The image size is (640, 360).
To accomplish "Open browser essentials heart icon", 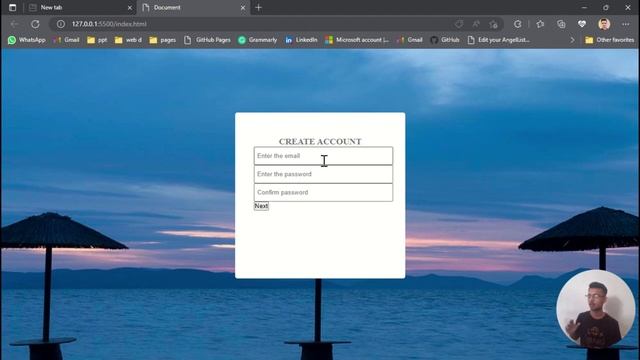I will click(x=582, y=24).
